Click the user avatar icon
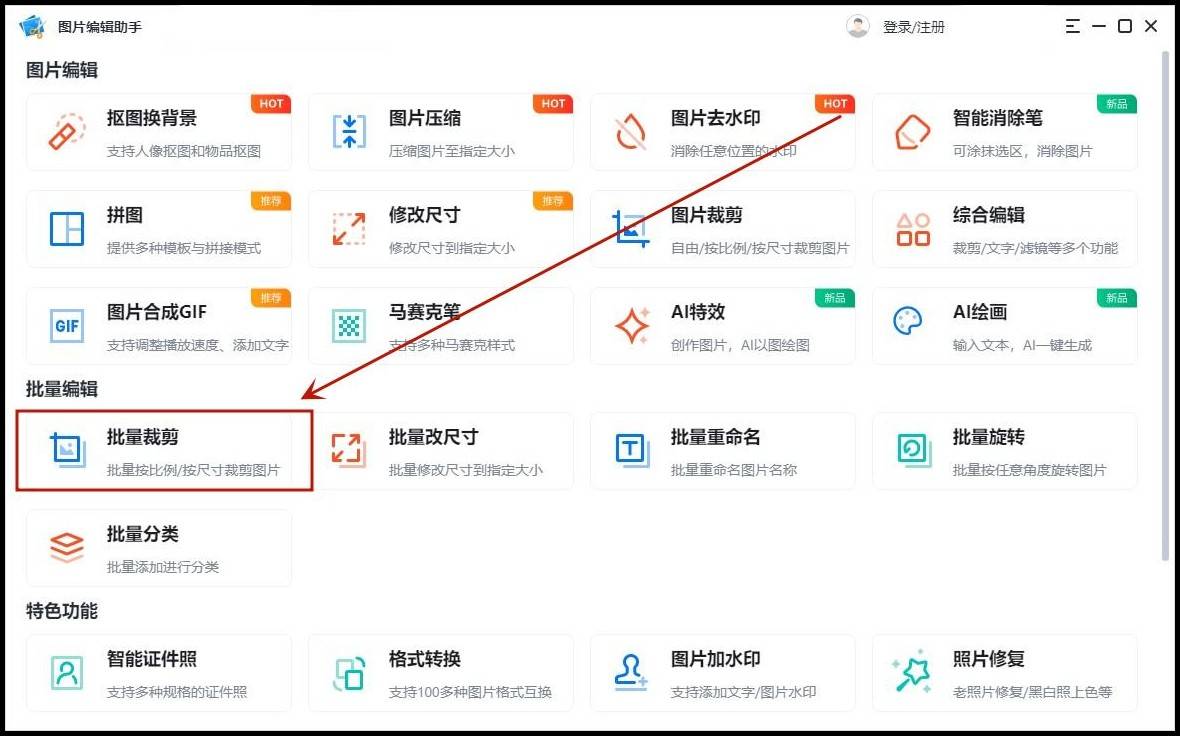1180x736 pixels. click(857, 26)
